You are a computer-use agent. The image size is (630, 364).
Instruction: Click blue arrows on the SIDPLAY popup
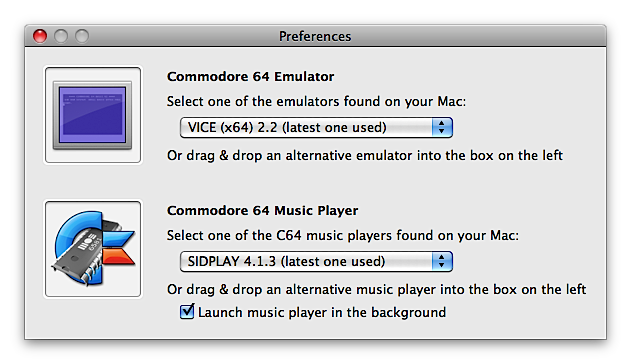(x=442, y=262)
